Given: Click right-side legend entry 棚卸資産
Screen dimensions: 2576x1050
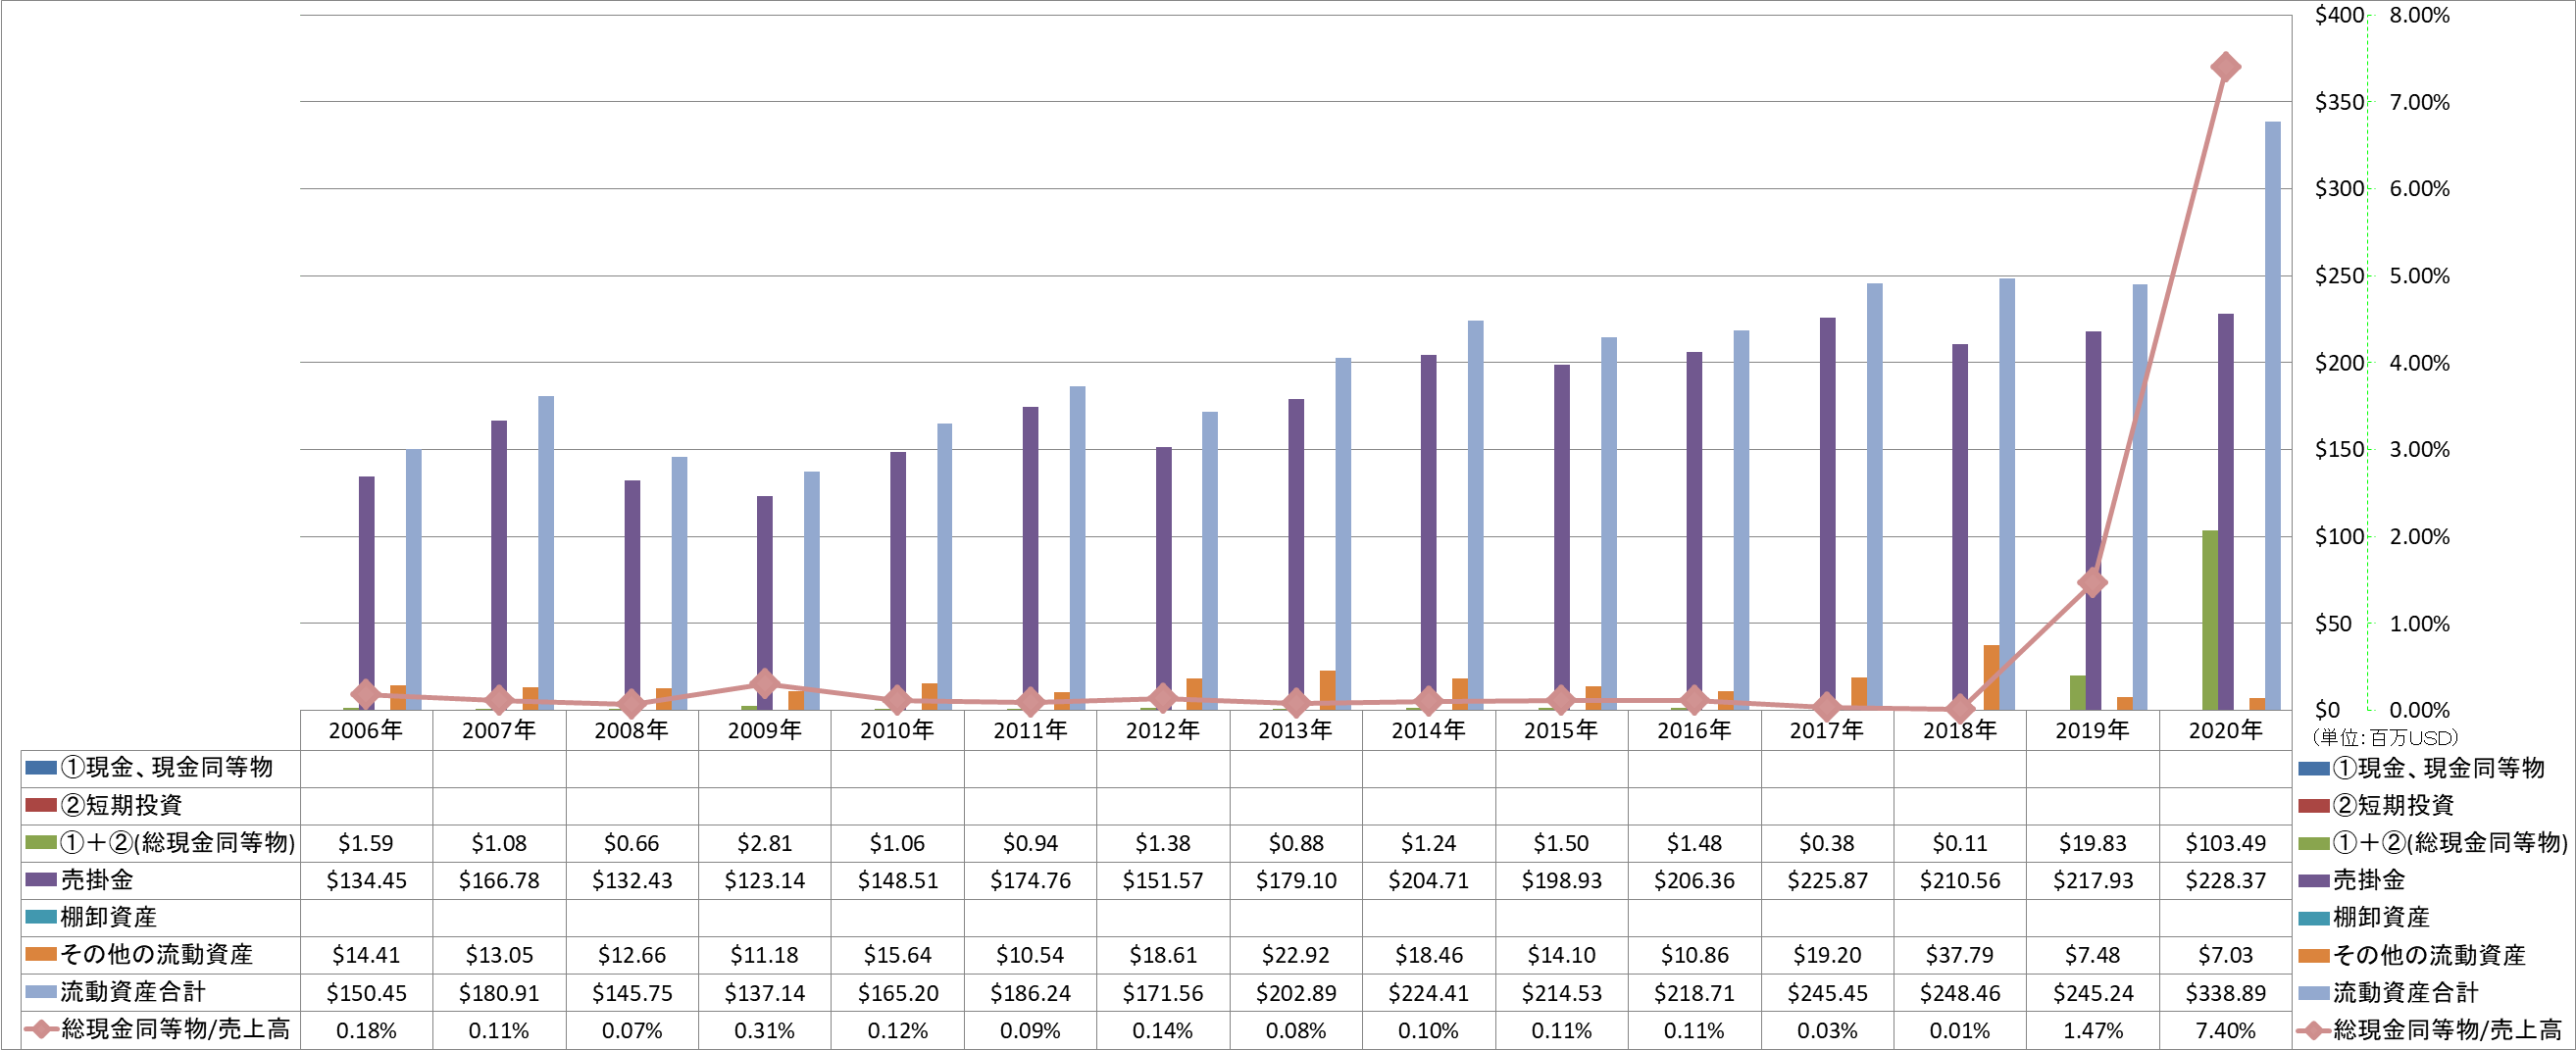Looking at the screenshot, I should (2364, 917).
